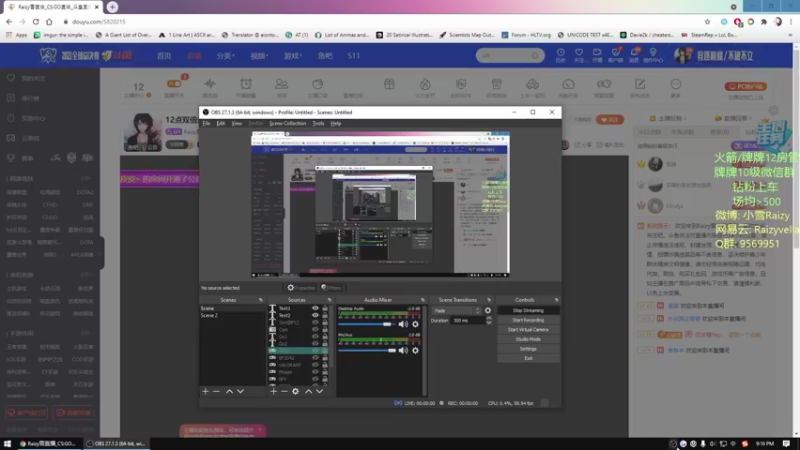Open the audio waveform icon in streamer toolbar

(210, 84)
